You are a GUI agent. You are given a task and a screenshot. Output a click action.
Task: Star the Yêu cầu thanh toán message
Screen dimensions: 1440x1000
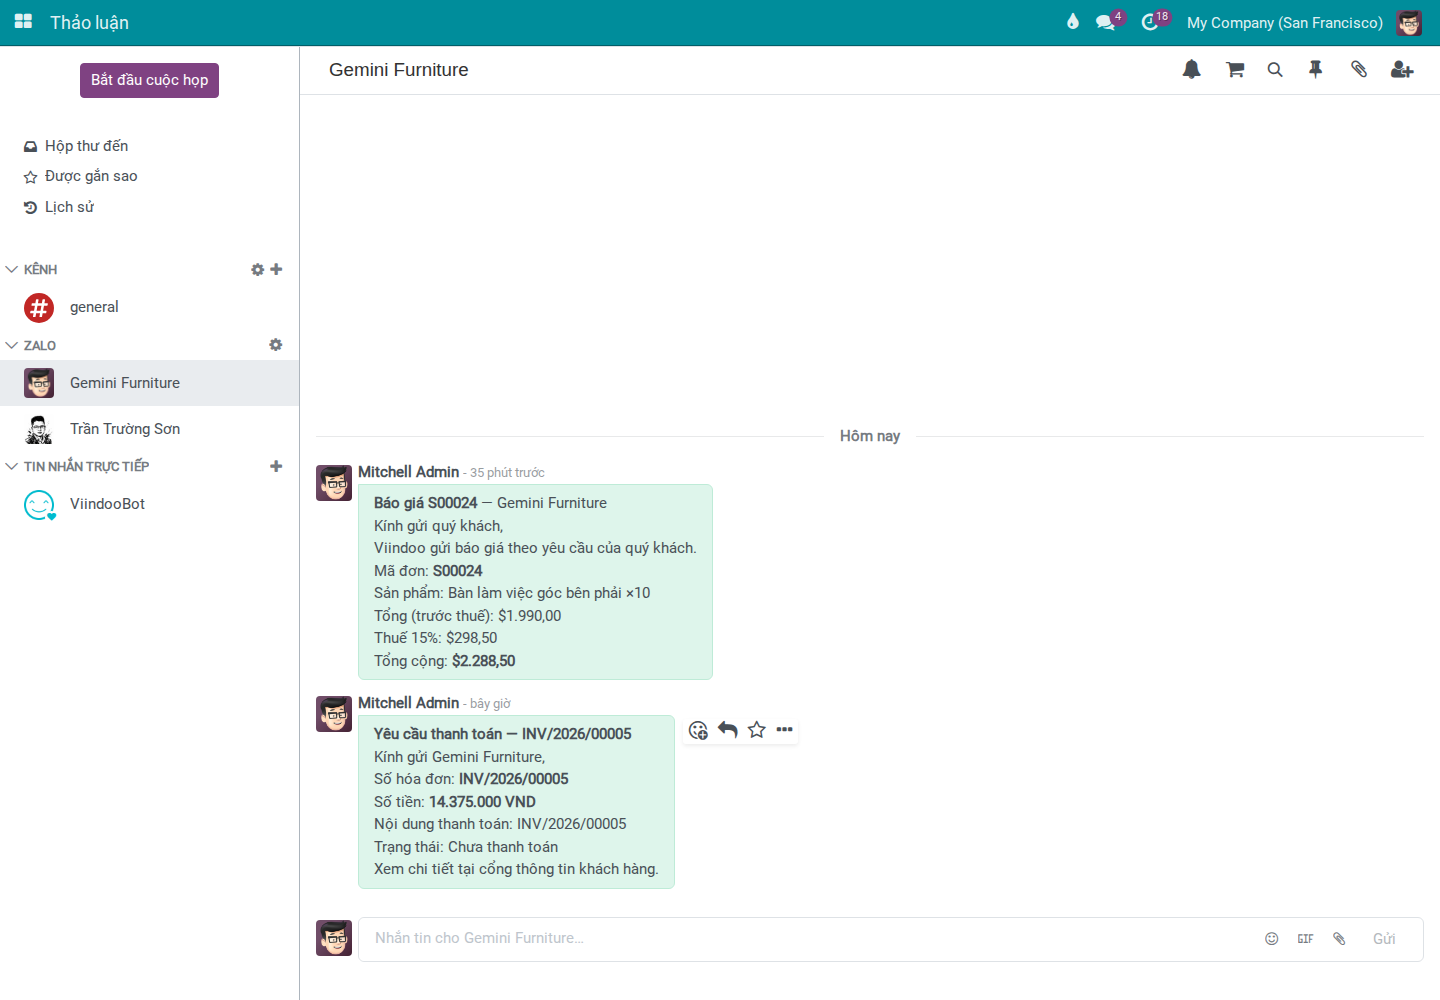pos(757,730)
